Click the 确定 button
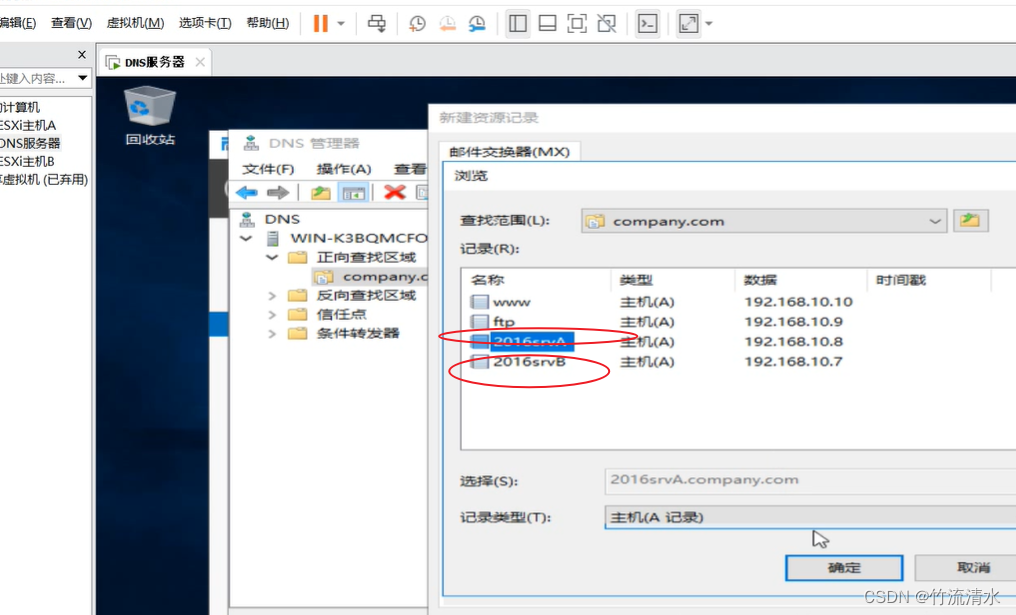The height and width of the screenshot is (615, 1016). tap(844, 568)
